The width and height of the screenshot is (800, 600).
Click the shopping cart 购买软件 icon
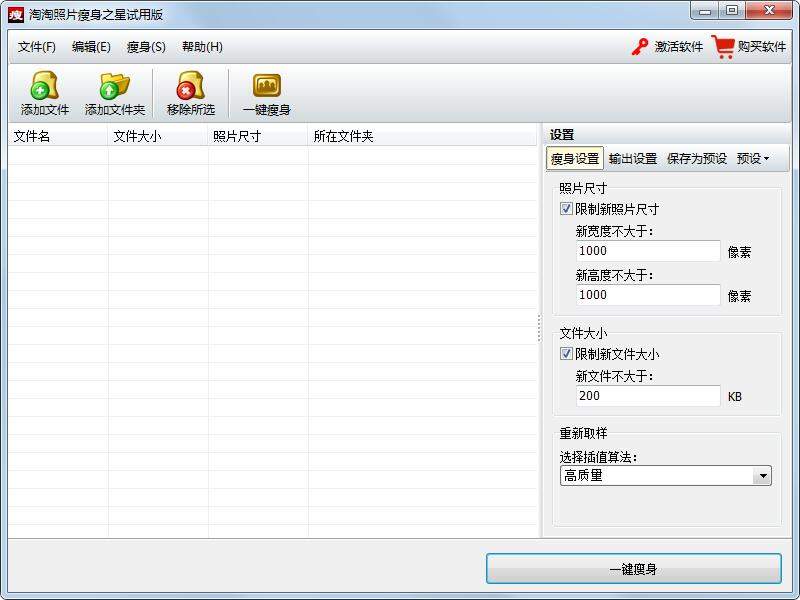722,46
